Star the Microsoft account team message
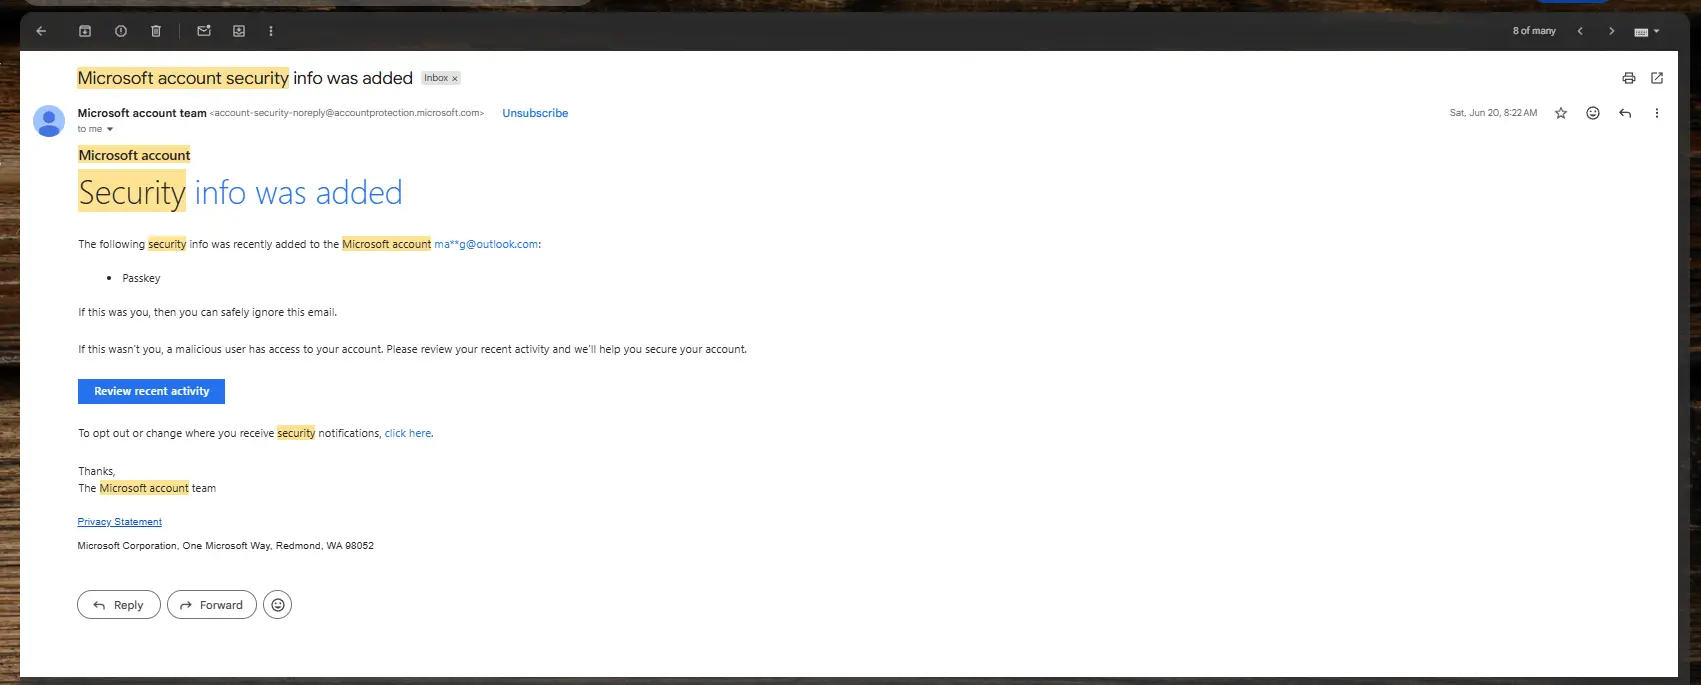 1561,113
